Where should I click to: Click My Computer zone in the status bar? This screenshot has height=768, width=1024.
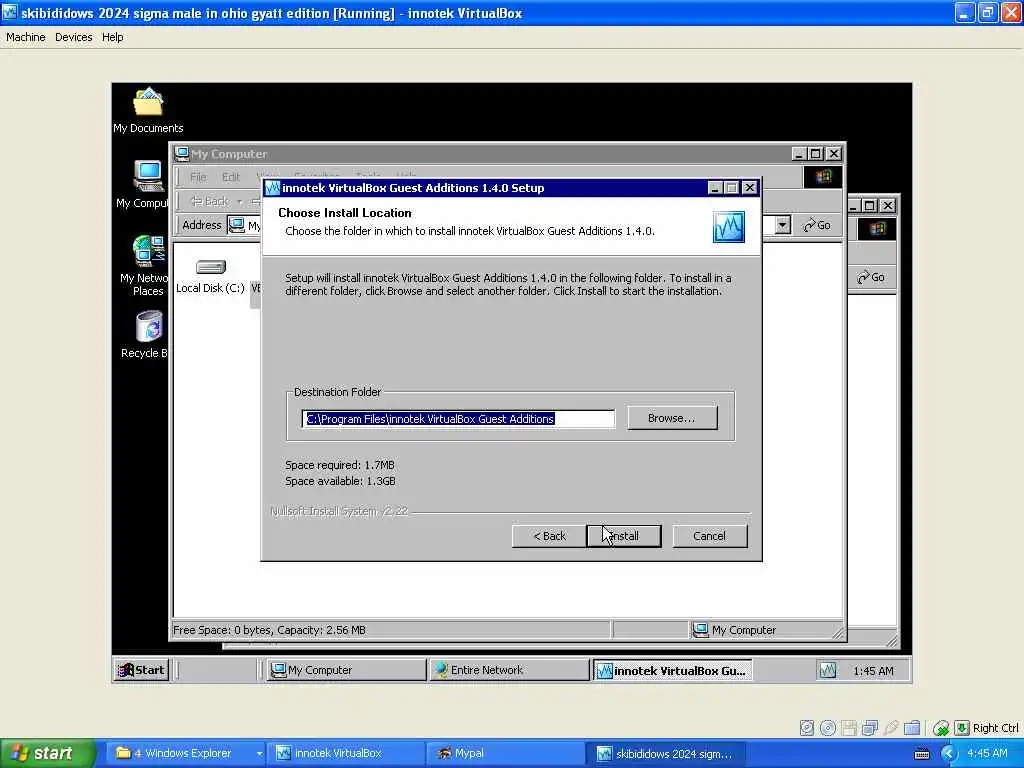[762, 630]
